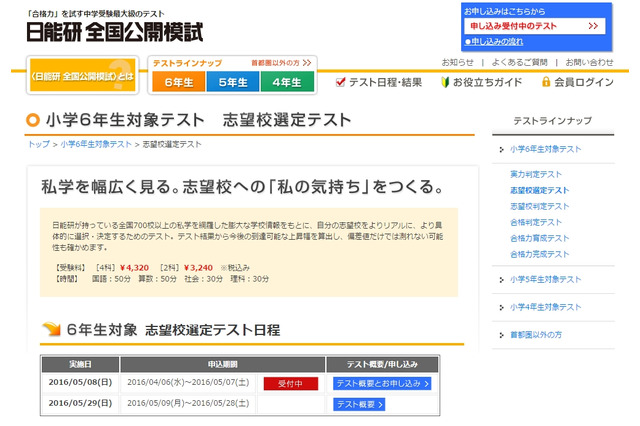Open the お知らせ link
The height and width of the screenshot is (426, 640).
[x=458, y=62]
